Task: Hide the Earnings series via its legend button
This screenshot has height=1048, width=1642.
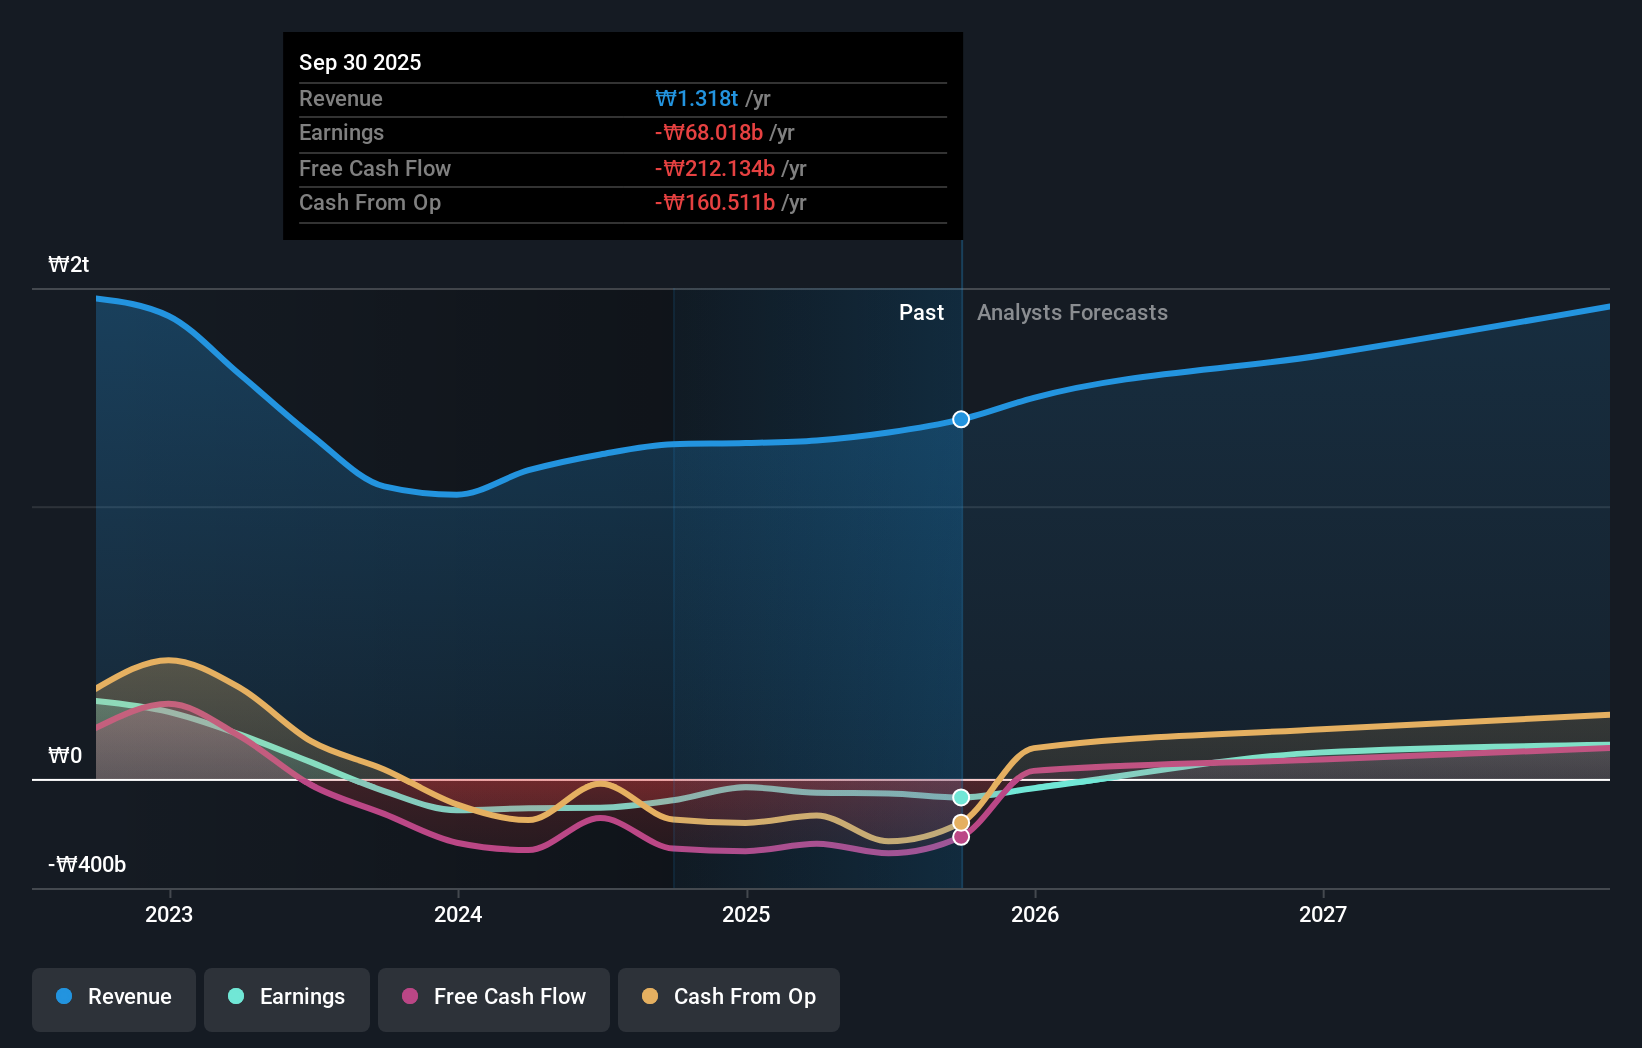Action: tap(287, 997)
